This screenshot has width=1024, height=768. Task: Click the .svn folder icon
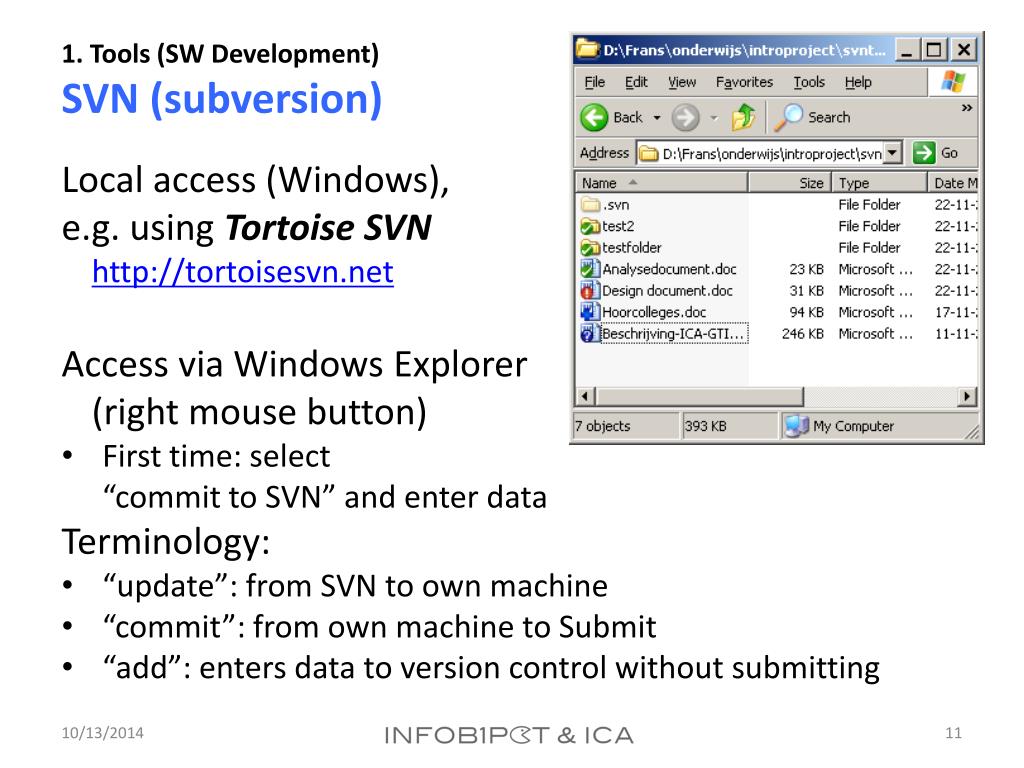pos(590,204)
